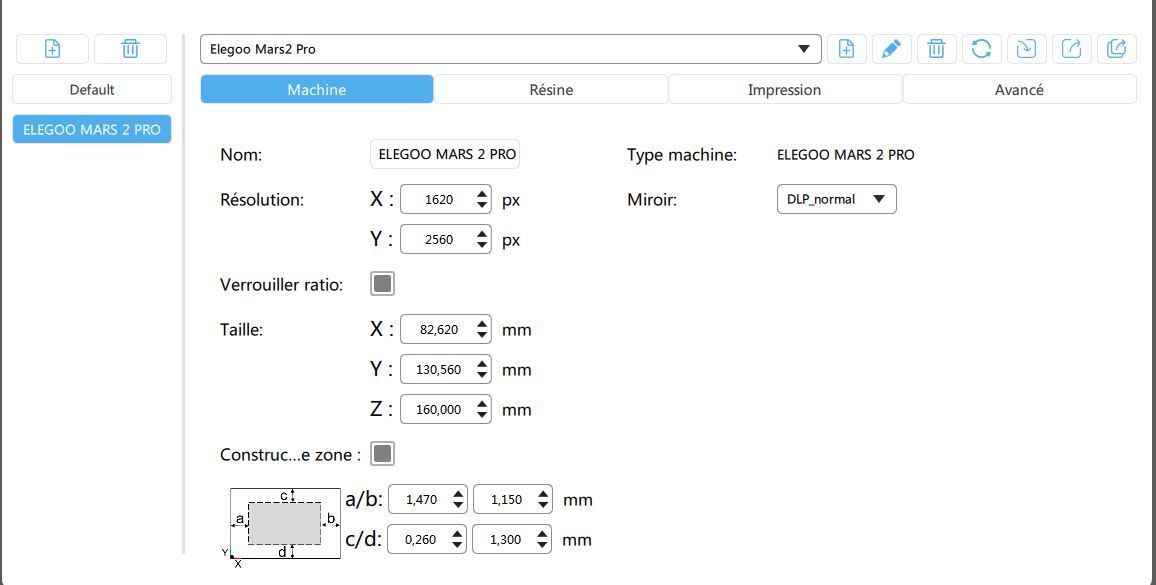The height and width of the screenshot is (585, 1156).
Task: Click the circular refresh arrows icon
Action: click(981, 49)
